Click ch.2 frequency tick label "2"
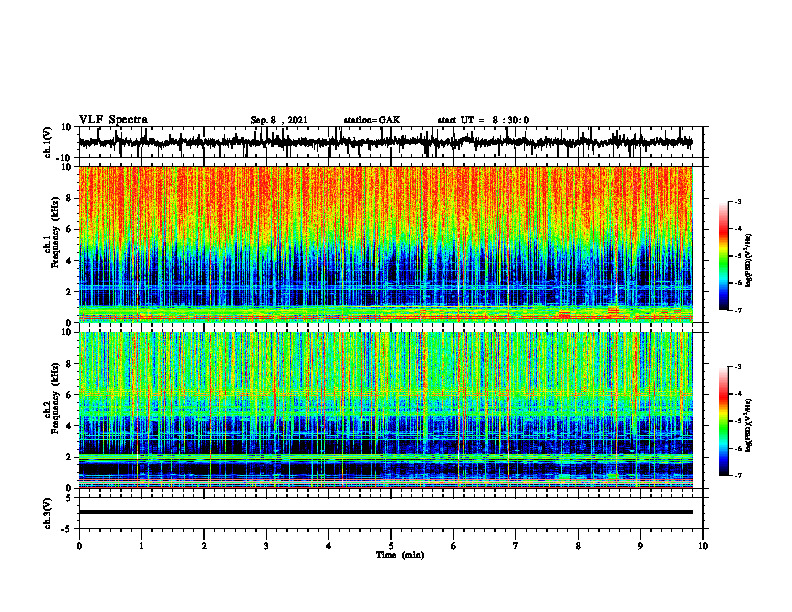The height and width of the screenshot is (612, 792). click(x=69, y=457)
